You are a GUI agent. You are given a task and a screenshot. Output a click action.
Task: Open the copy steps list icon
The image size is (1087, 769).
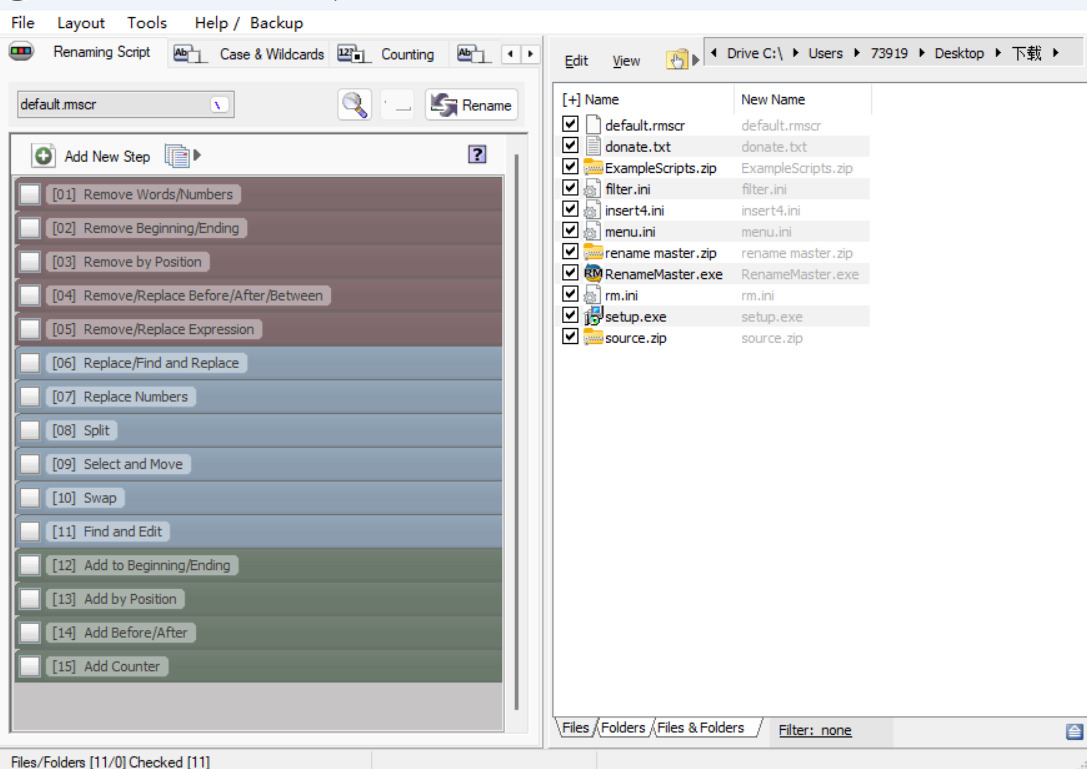point(177,155)
